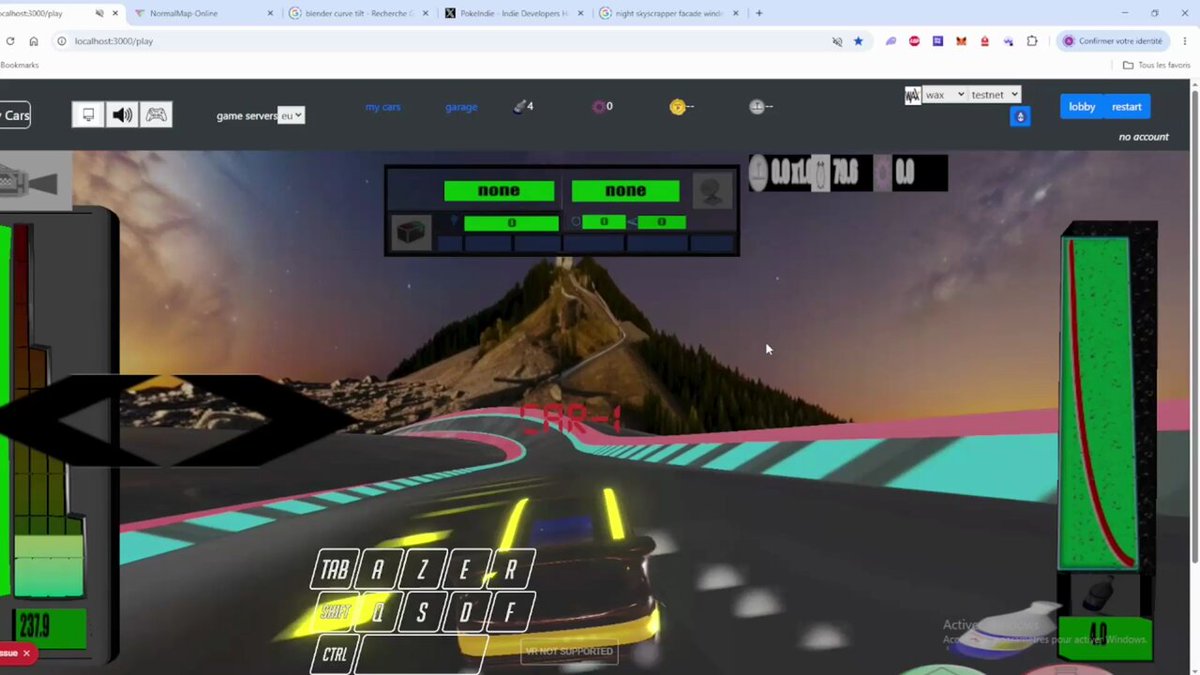Image resolution: width=1200 pixels, height=675 pixels.
Task: Open the game servers eu dropdown
Action: [291, 116]
